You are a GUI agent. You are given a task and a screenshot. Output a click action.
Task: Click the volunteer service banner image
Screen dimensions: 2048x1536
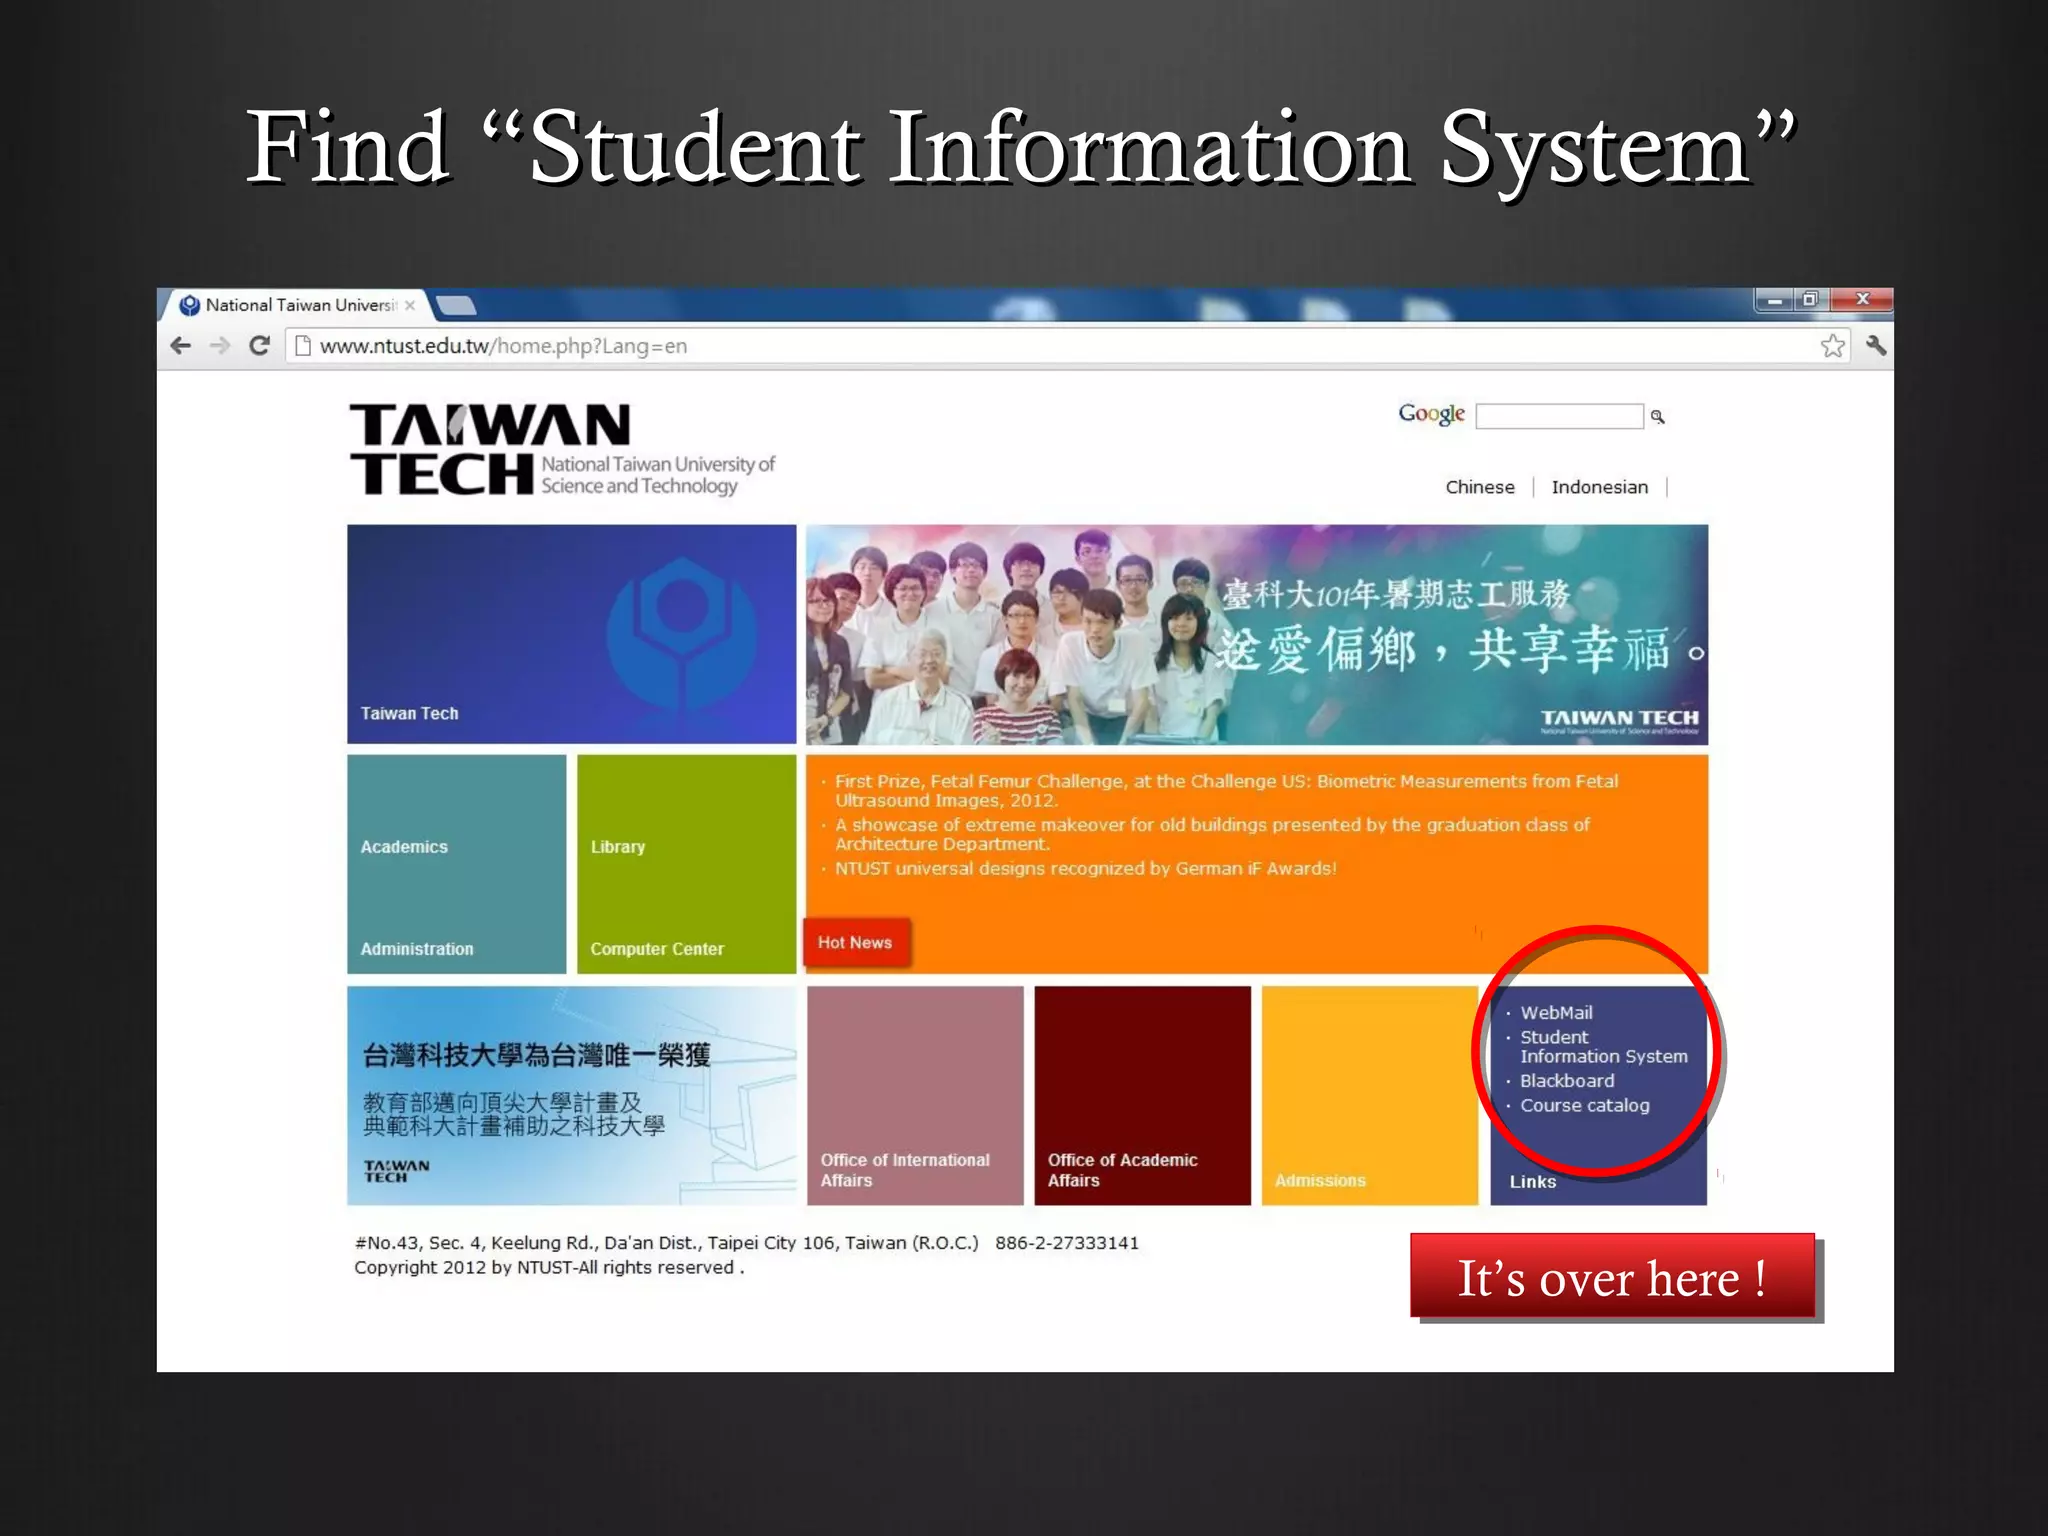click(1256, 634)
